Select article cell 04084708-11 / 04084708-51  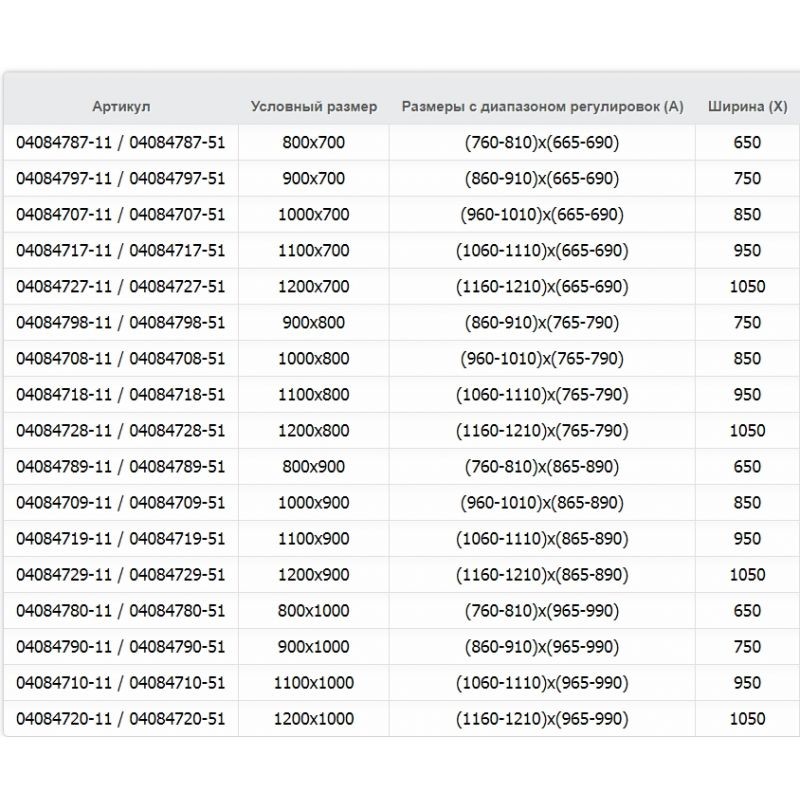tap(121, 359)
